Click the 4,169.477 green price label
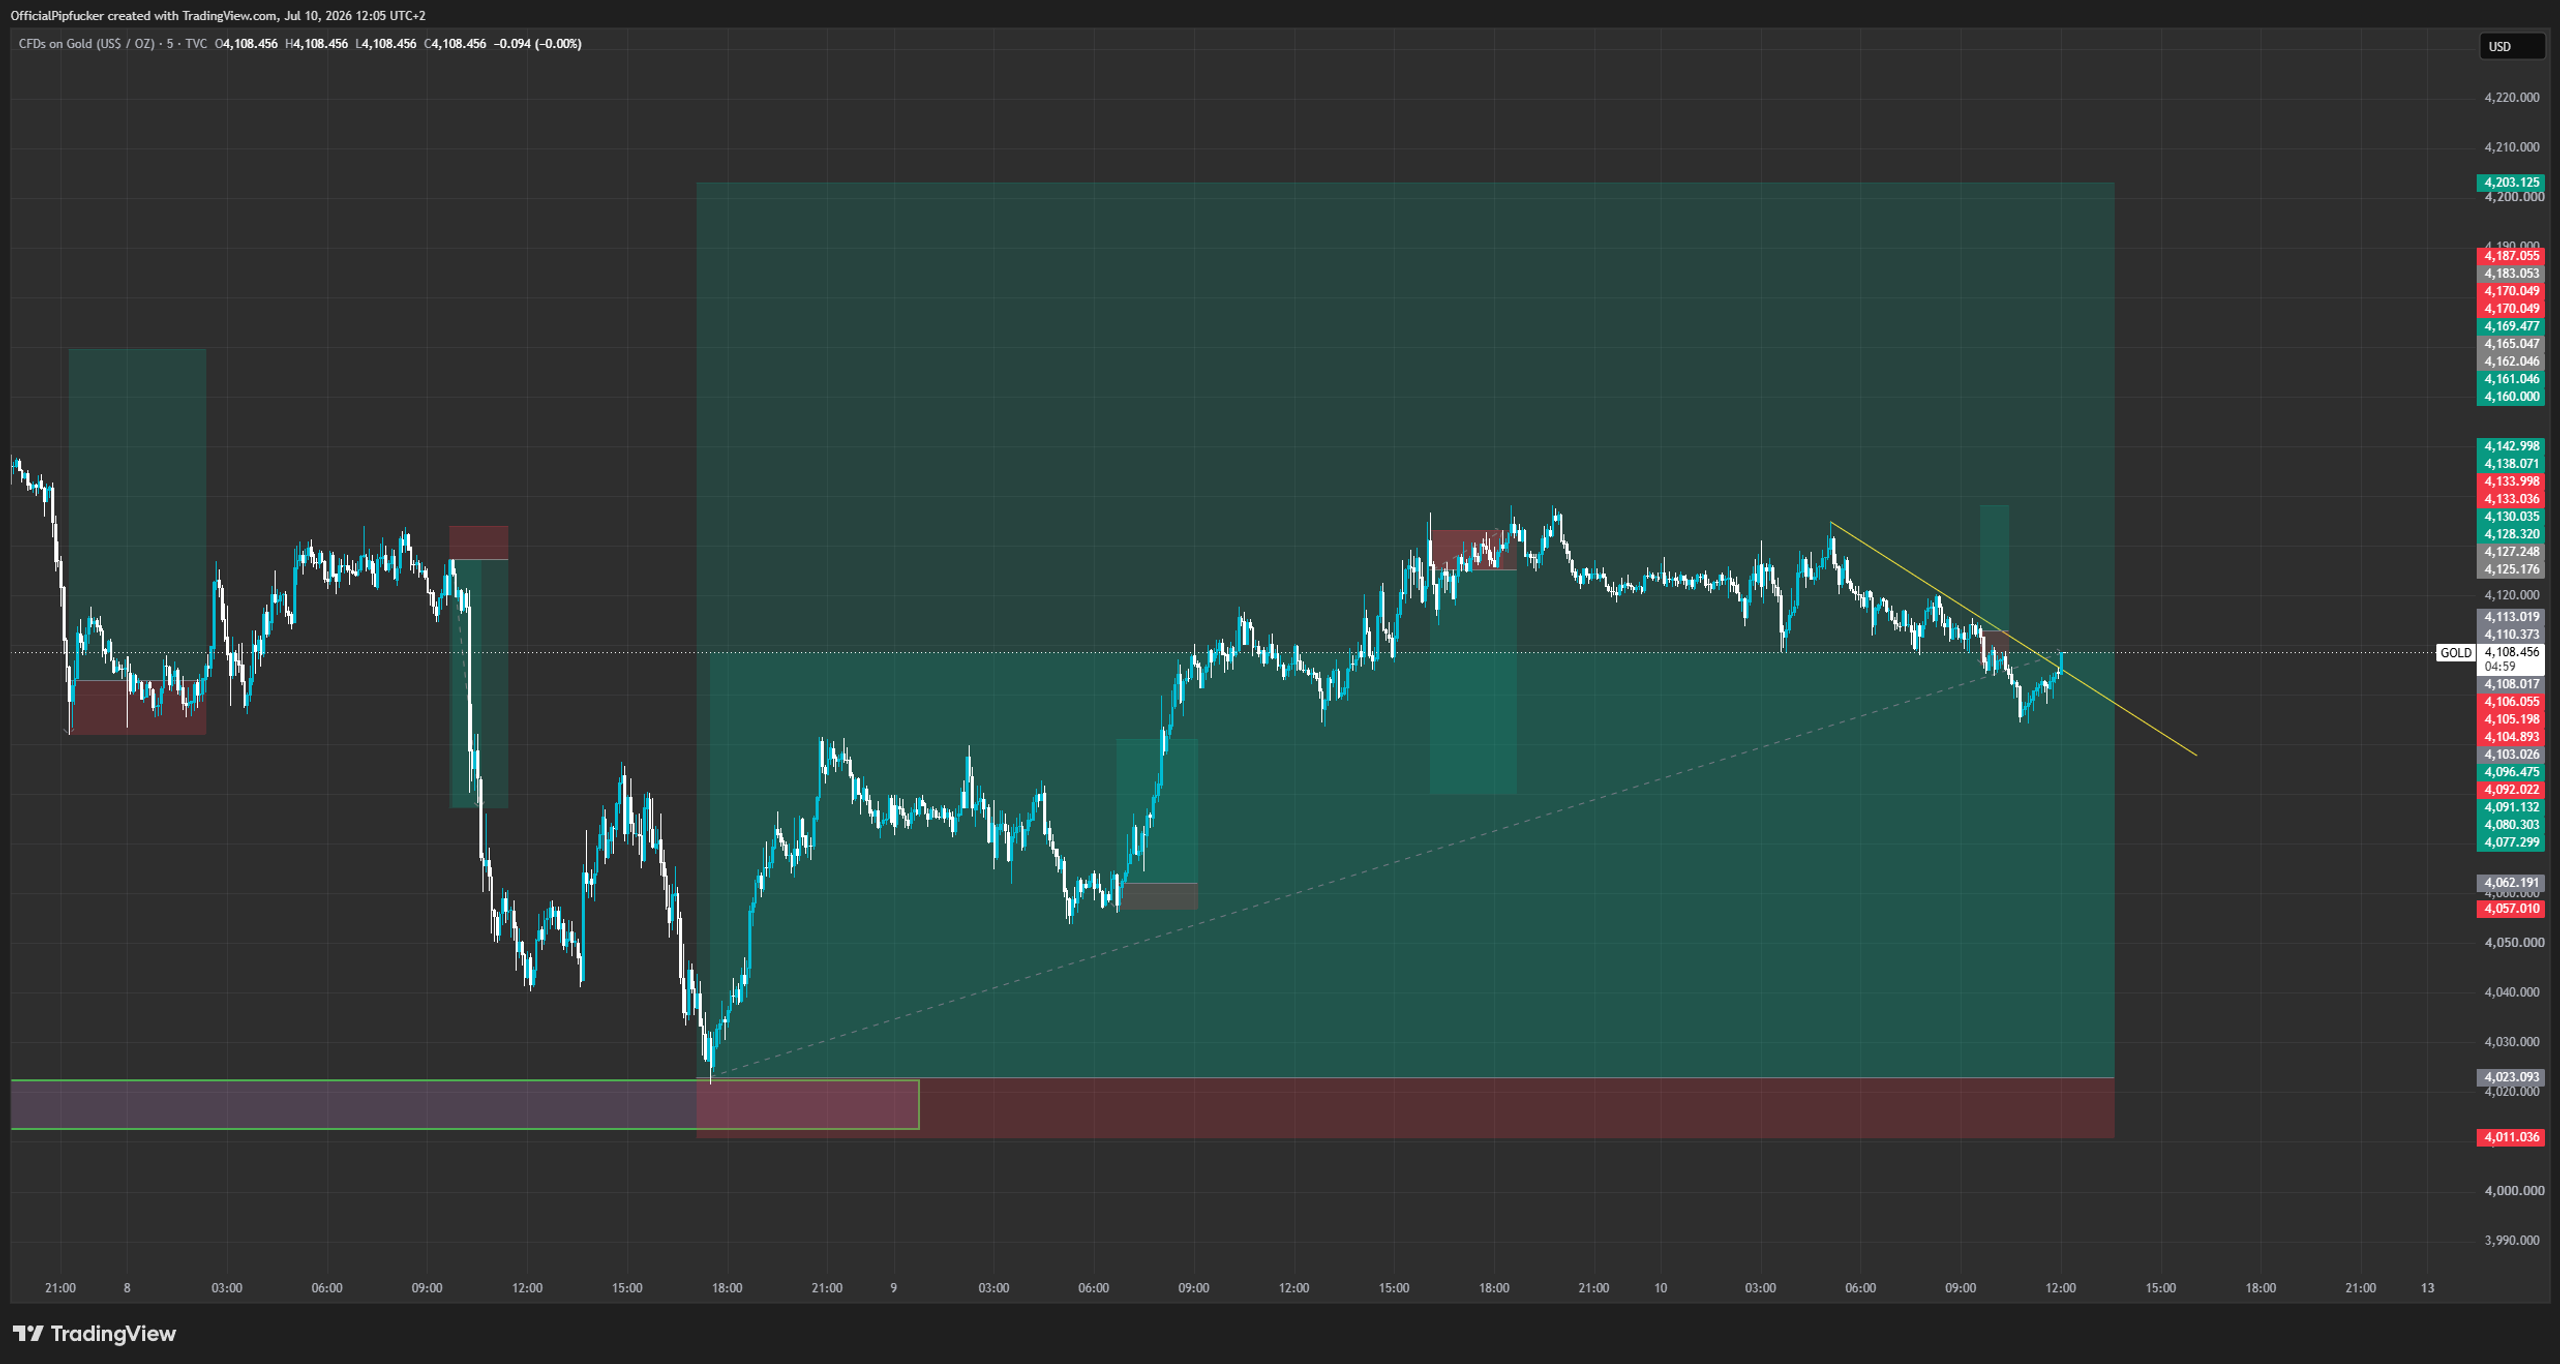Screen dimensions: 2560x1364 pos(2511,327)
